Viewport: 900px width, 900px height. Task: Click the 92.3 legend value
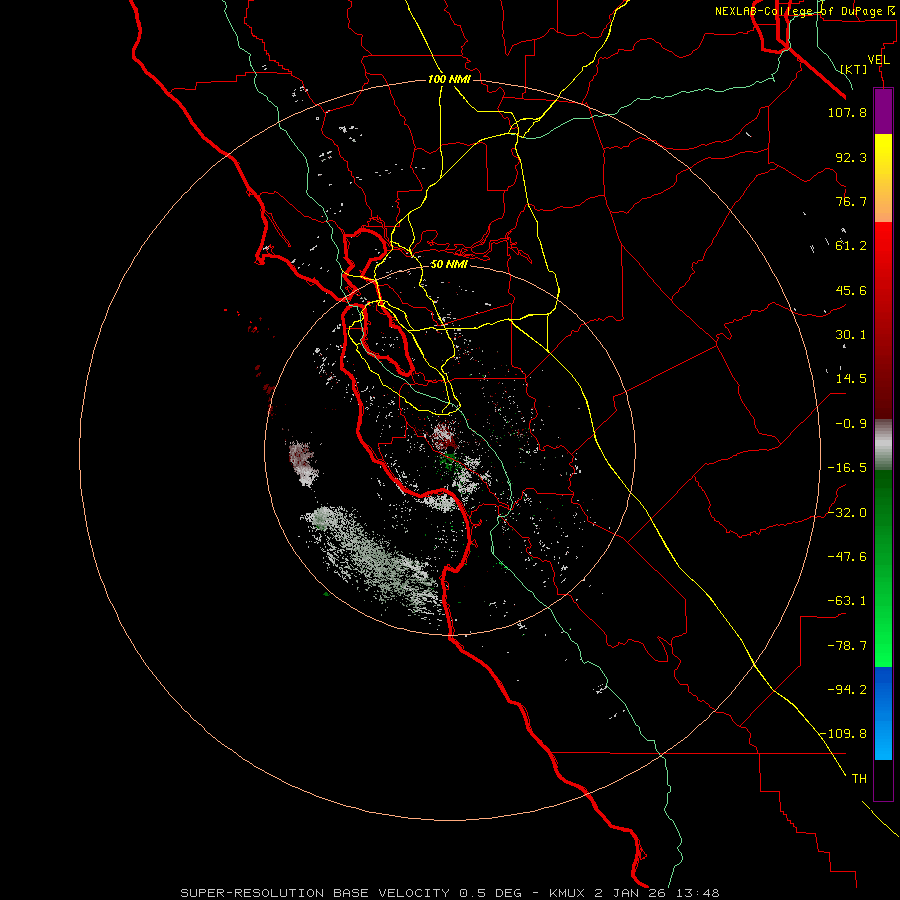click(x=851, y=157)
